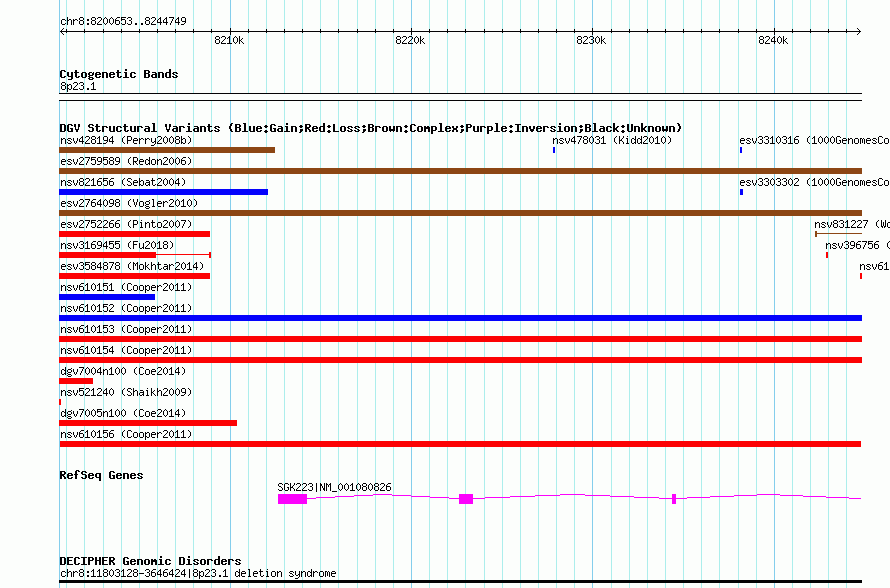Click the red bar of dgv7005n100

coord(148,423)
